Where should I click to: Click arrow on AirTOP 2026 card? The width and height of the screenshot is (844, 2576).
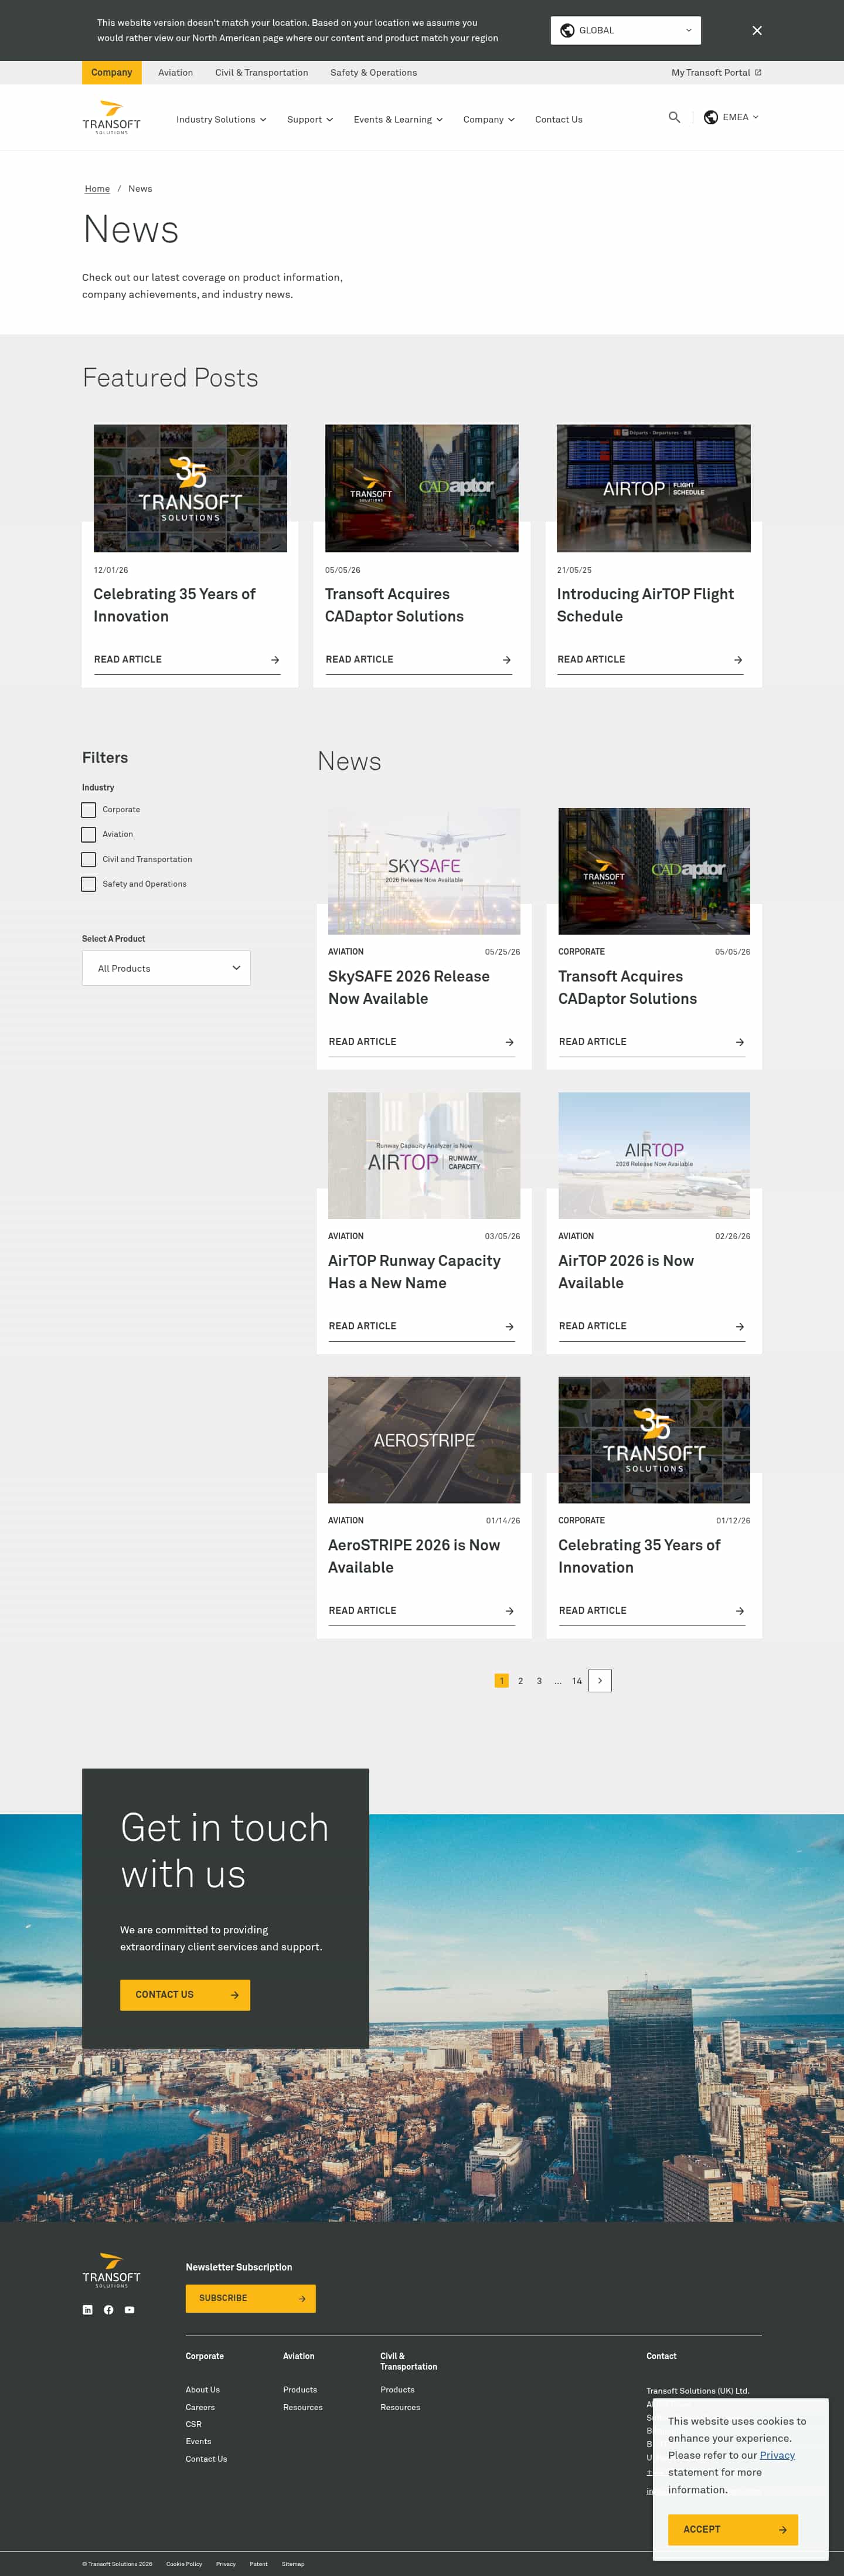(740, 1327)
